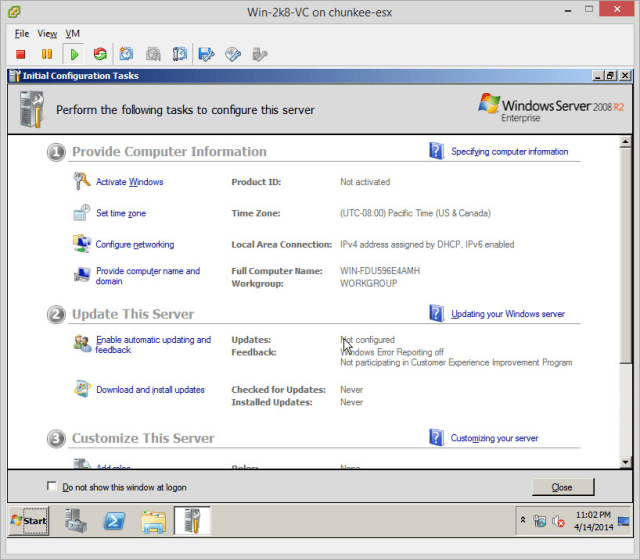Click the 'Update This Server' heading
640x560 pixels.
coord(133,314)
